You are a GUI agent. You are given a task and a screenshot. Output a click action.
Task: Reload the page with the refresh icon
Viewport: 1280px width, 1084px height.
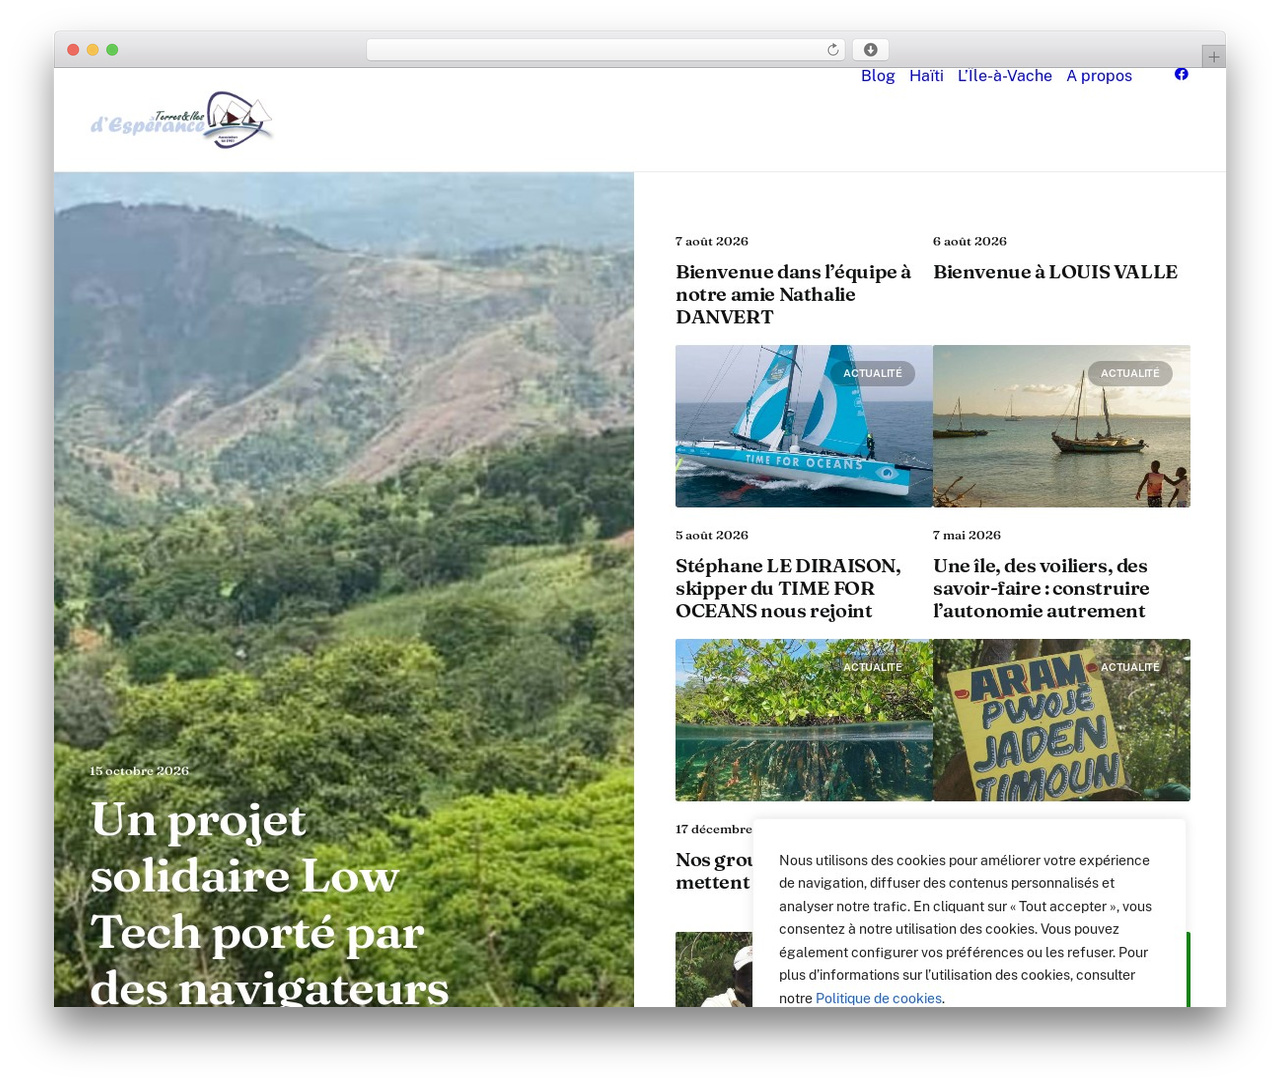click(x=833, y=50)
